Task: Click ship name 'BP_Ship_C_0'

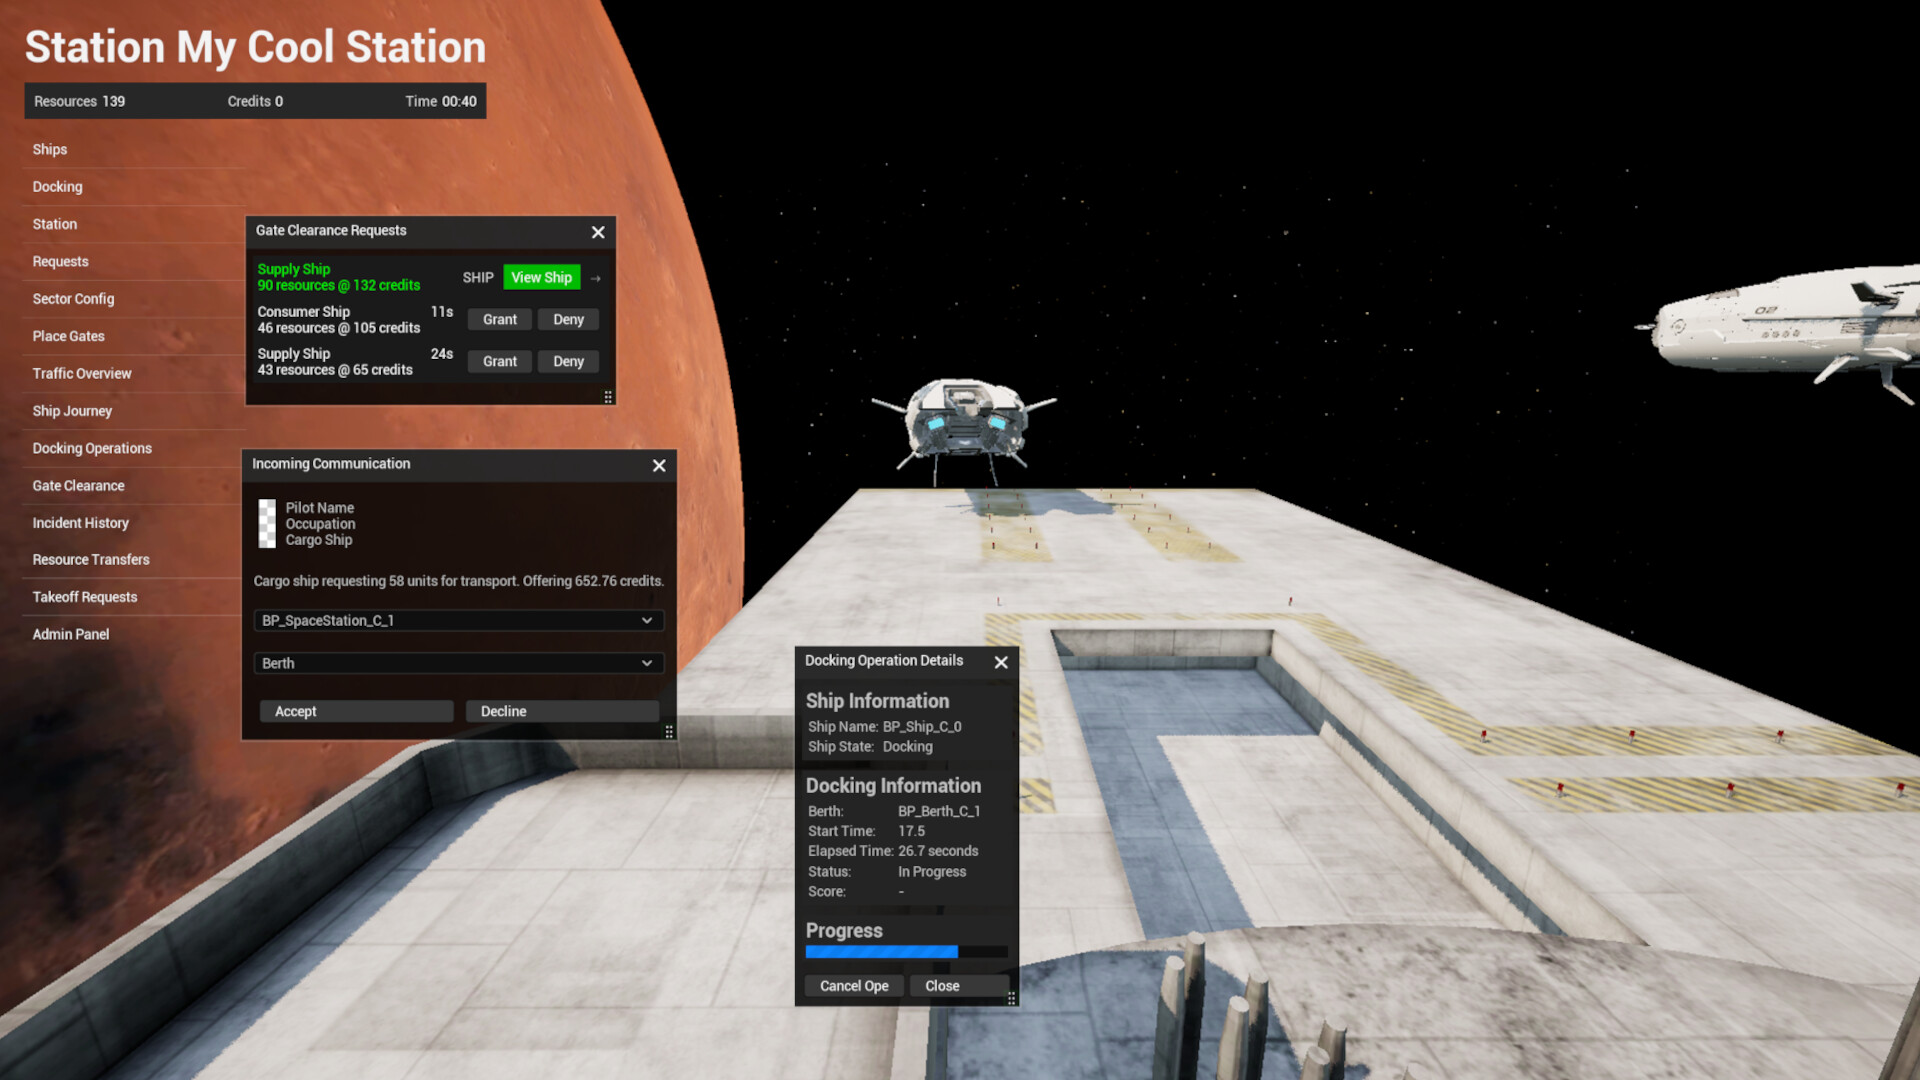Action: coord(922,727)
